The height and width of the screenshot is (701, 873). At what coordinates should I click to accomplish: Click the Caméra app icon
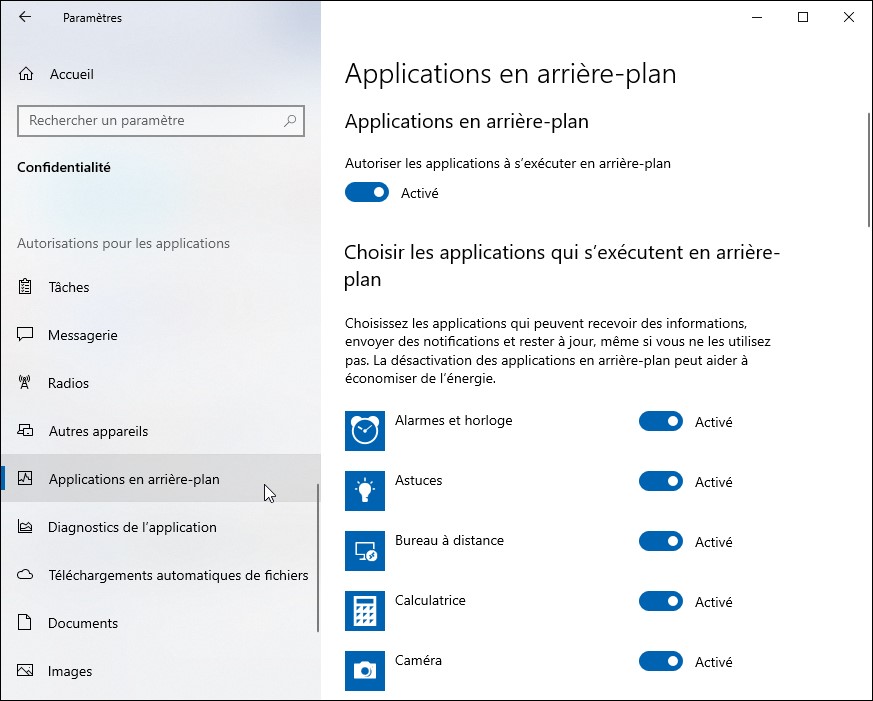[x=365, y=670]
